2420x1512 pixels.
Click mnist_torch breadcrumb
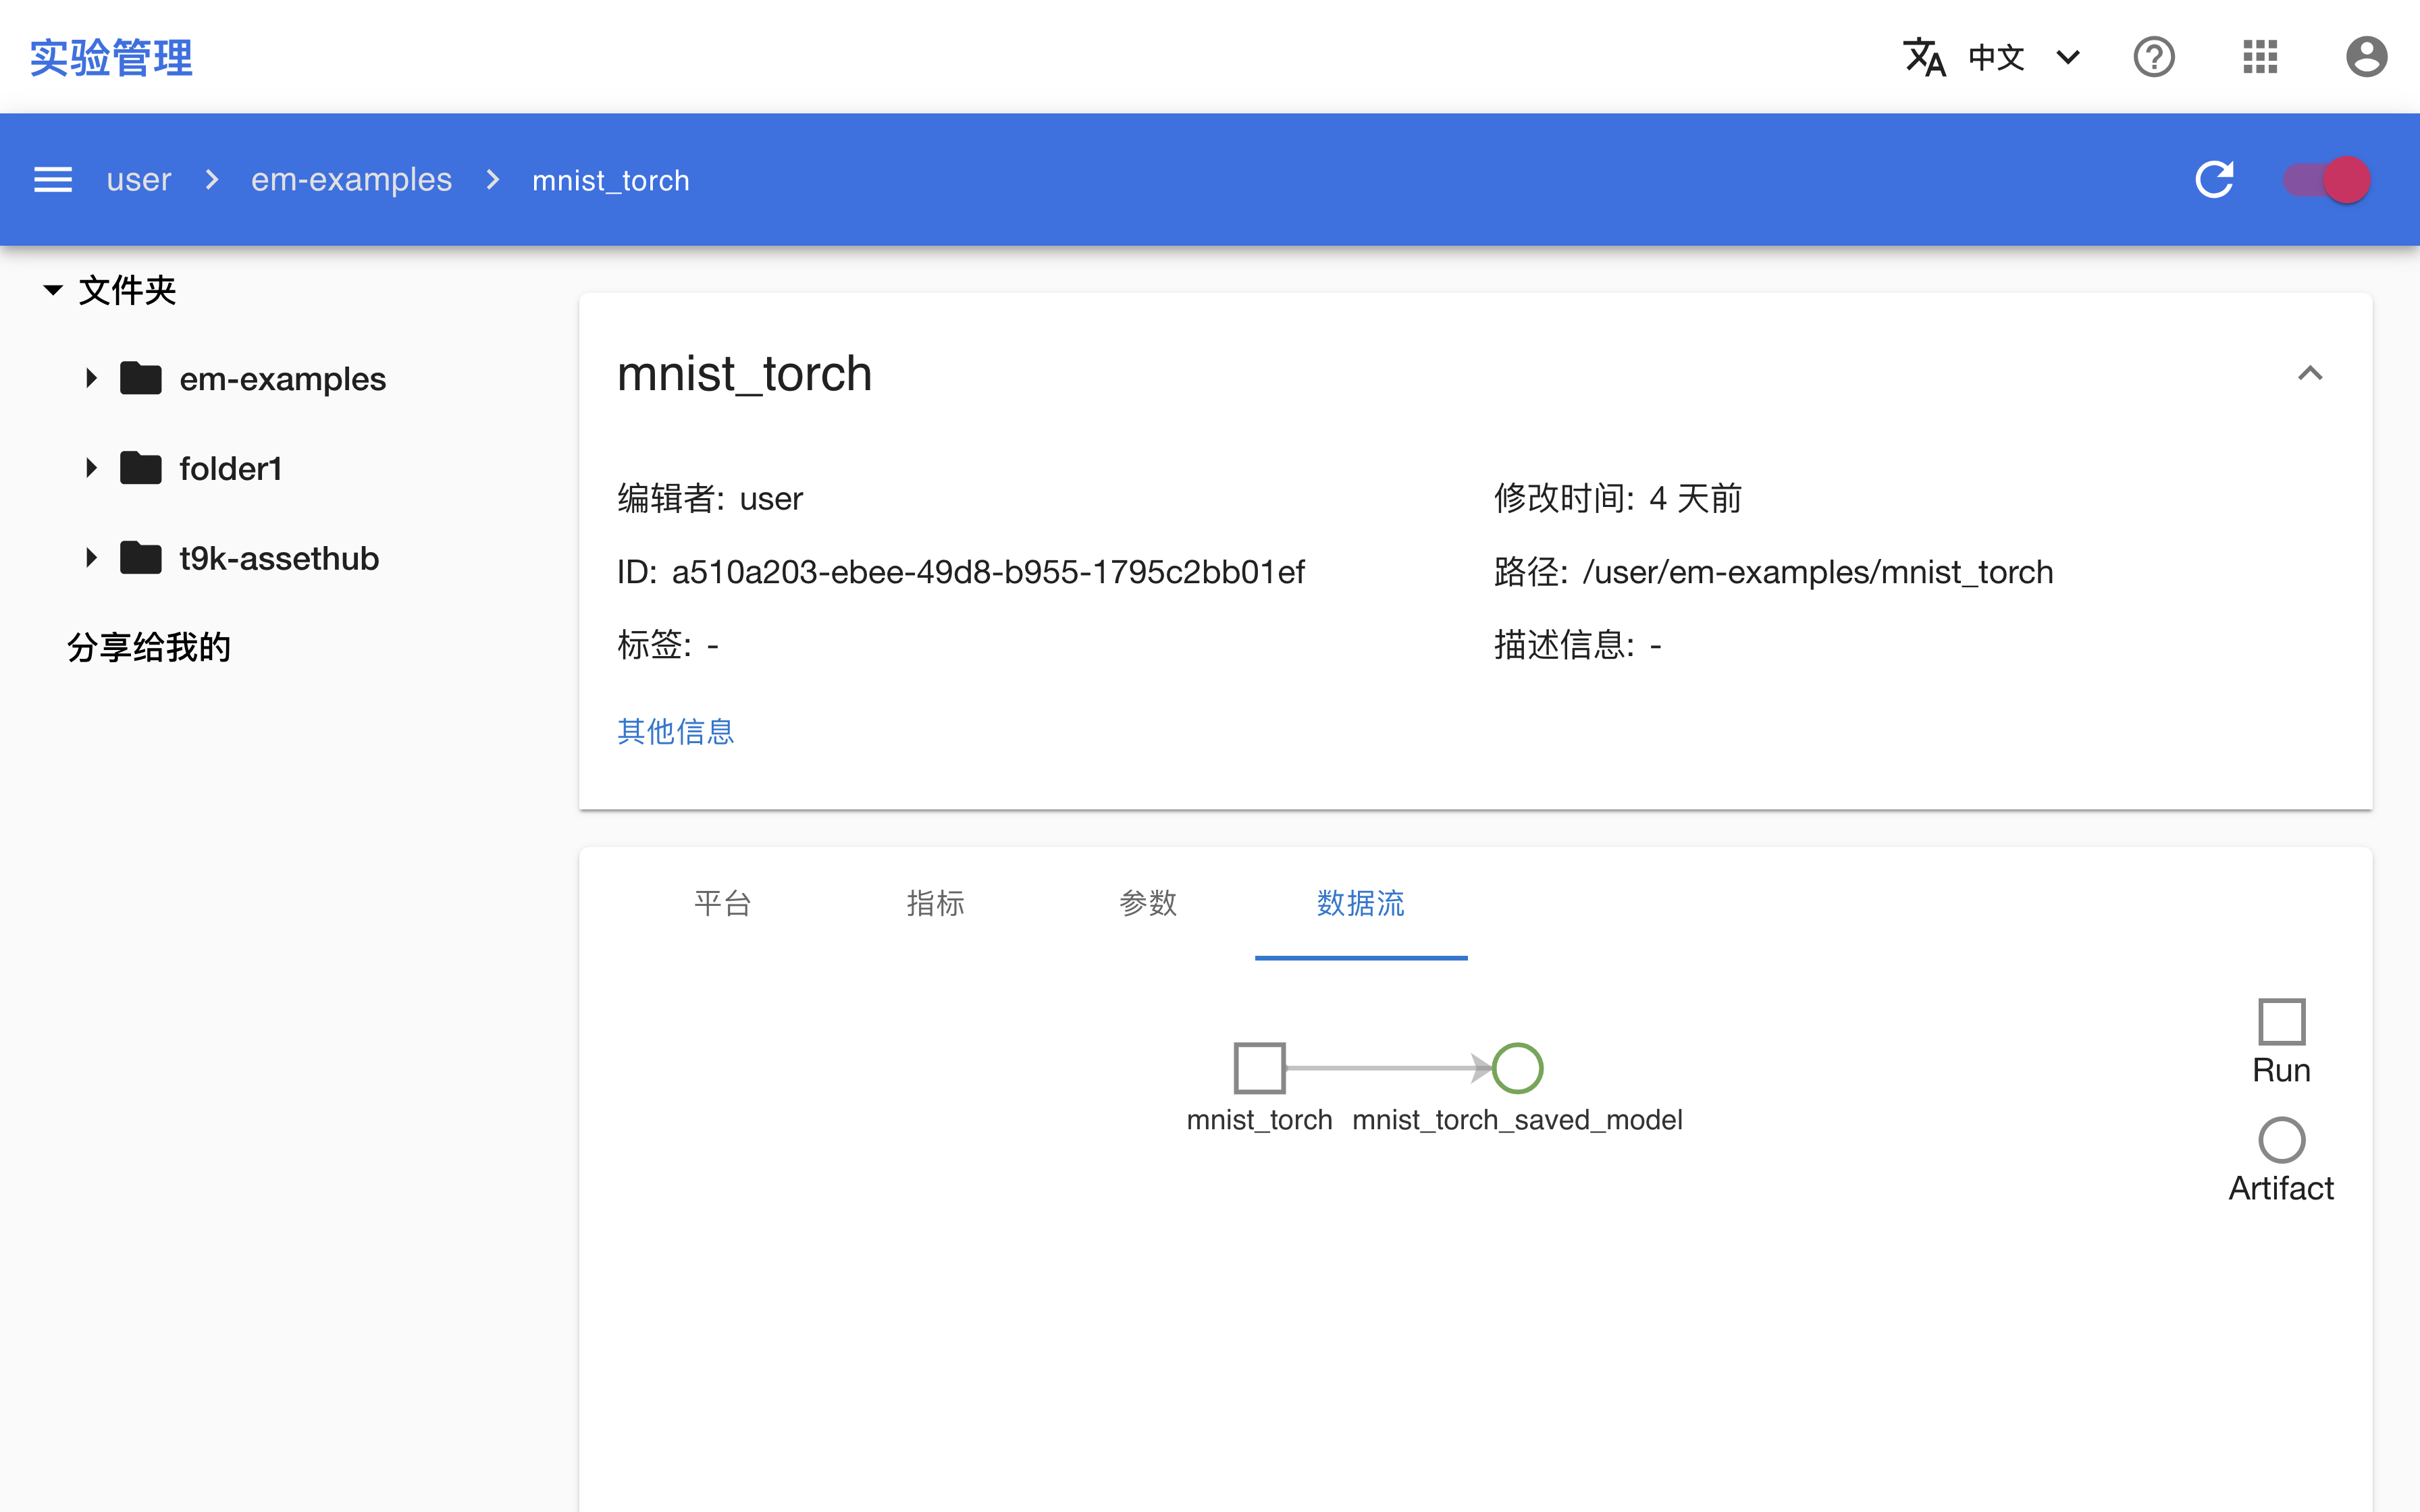coord(611,180)
